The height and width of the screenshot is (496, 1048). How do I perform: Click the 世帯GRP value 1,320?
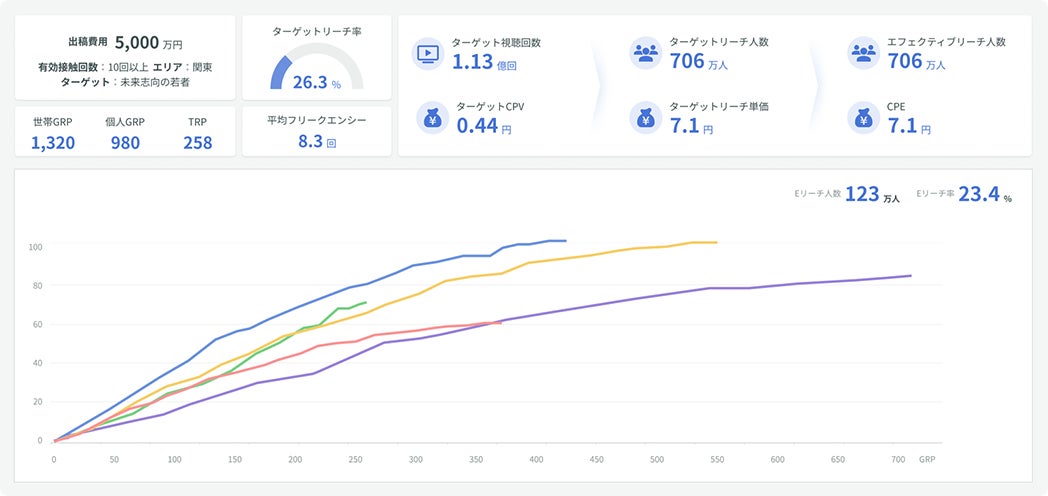pyautogui.click(x=53, y=142)
